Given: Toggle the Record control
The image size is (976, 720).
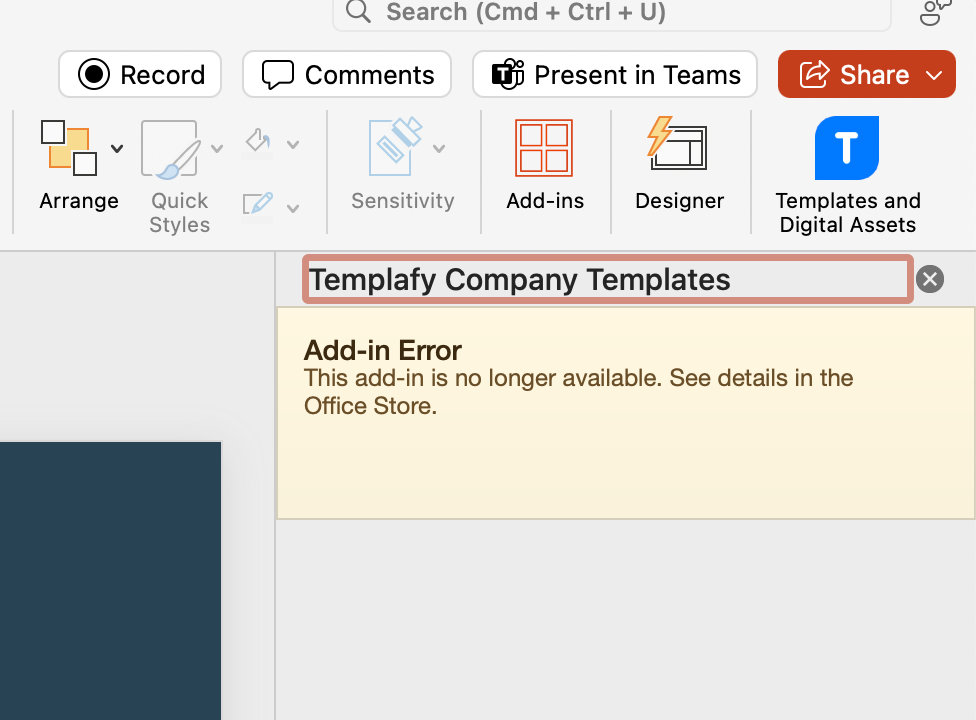Looking at the screenshot, I should (x=139, y=74).
